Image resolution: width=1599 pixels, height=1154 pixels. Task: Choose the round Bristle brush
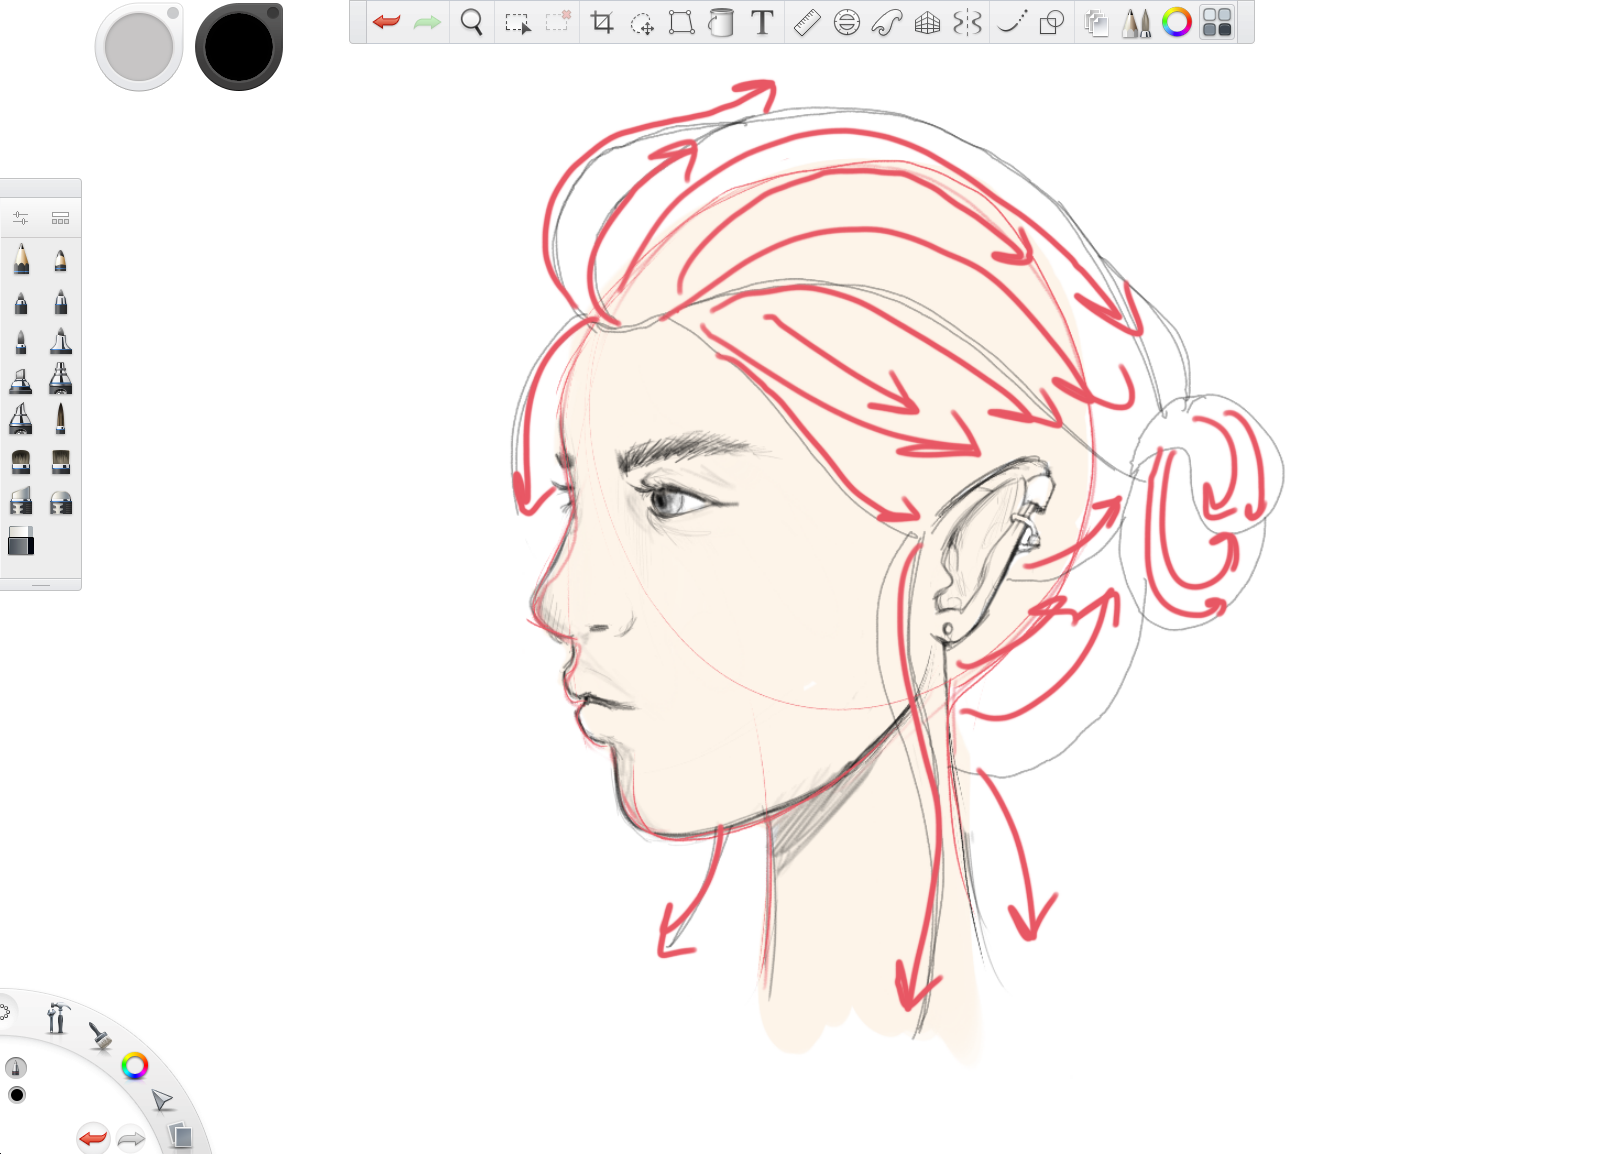tap(21, 462)
